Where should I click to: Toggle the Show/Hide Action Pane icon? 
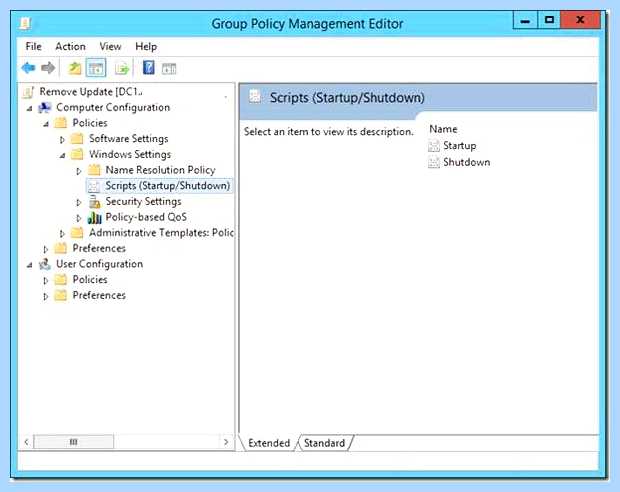pyautogui.click(x=169, y=69)
